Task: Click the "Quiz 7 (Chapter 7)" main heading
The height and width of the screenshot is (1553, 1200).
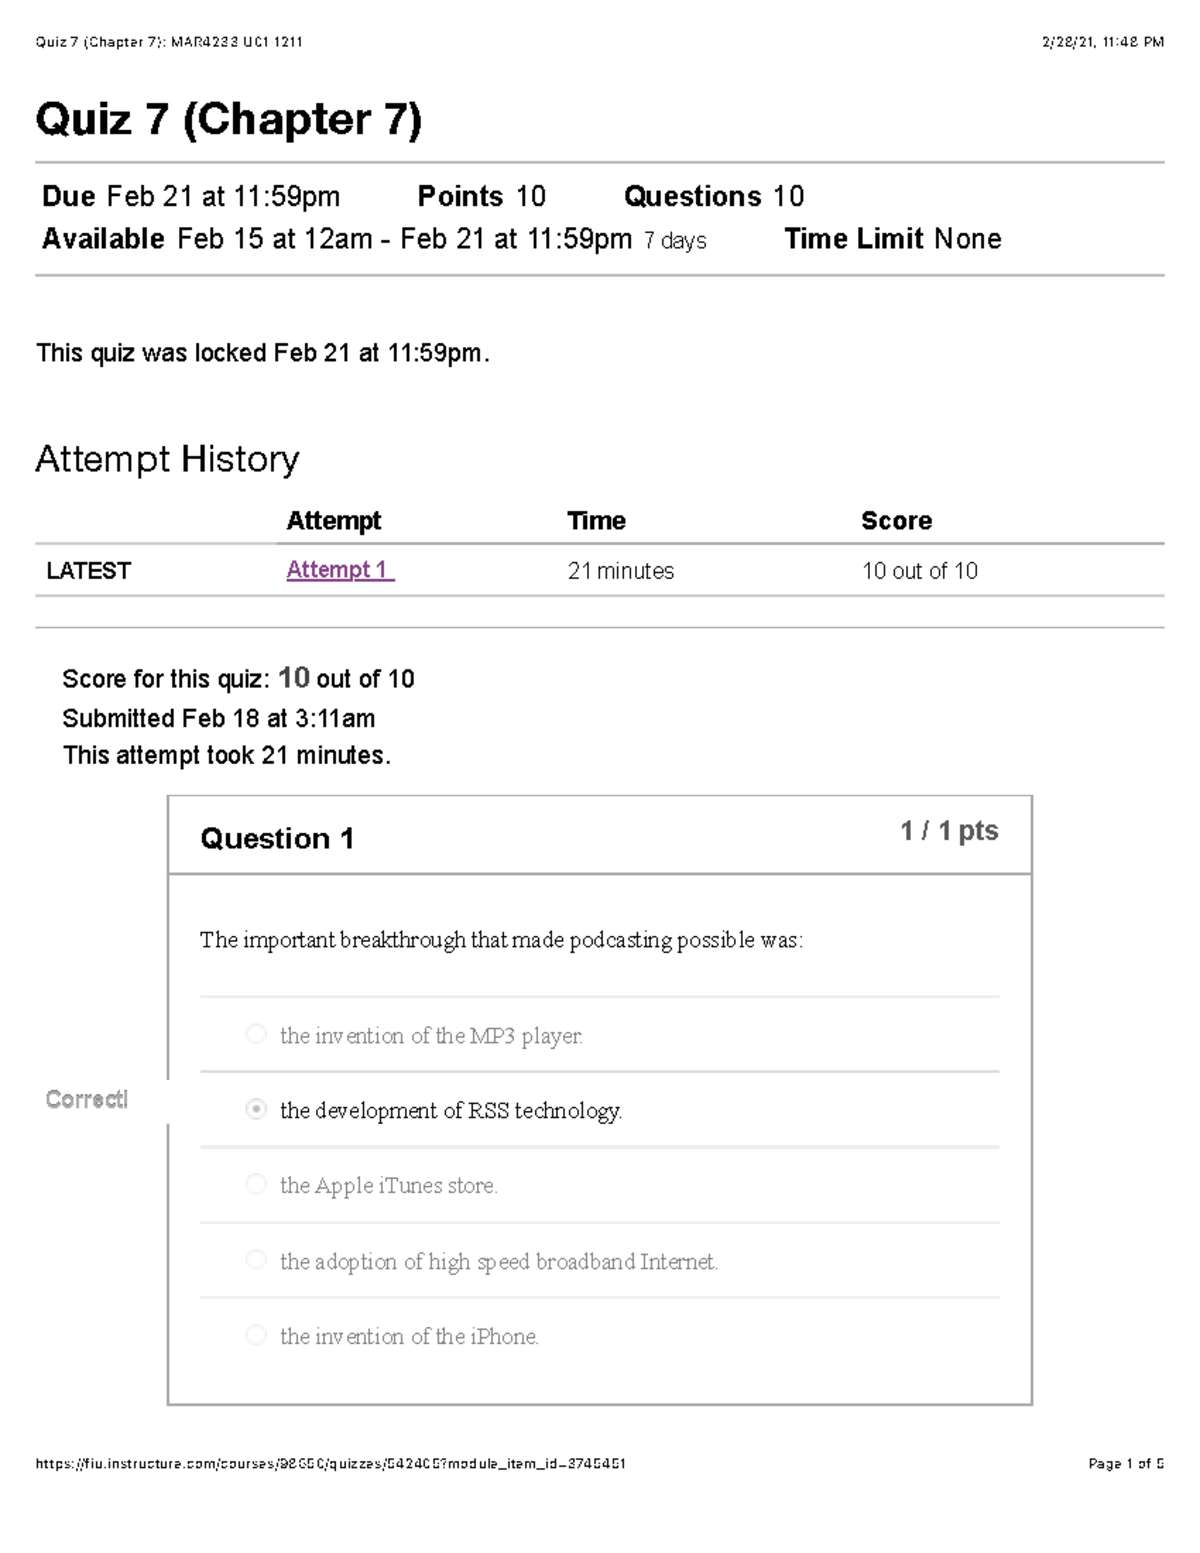Action: tap(229, 120)
